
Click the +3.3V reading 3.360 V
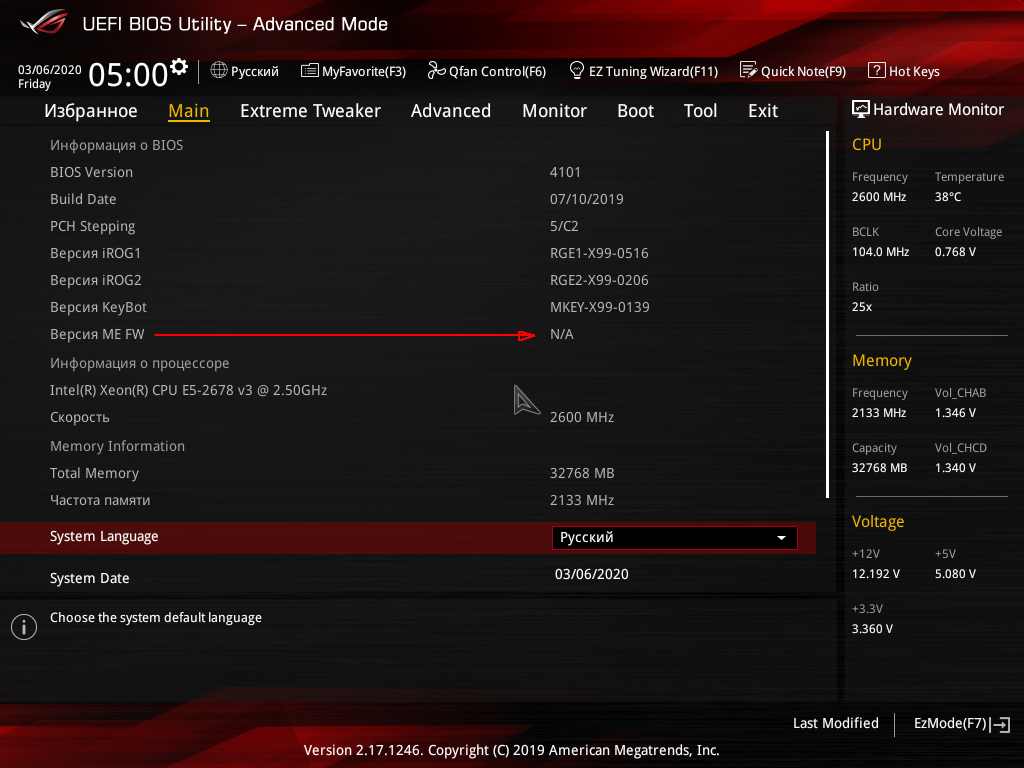(872, 628)
